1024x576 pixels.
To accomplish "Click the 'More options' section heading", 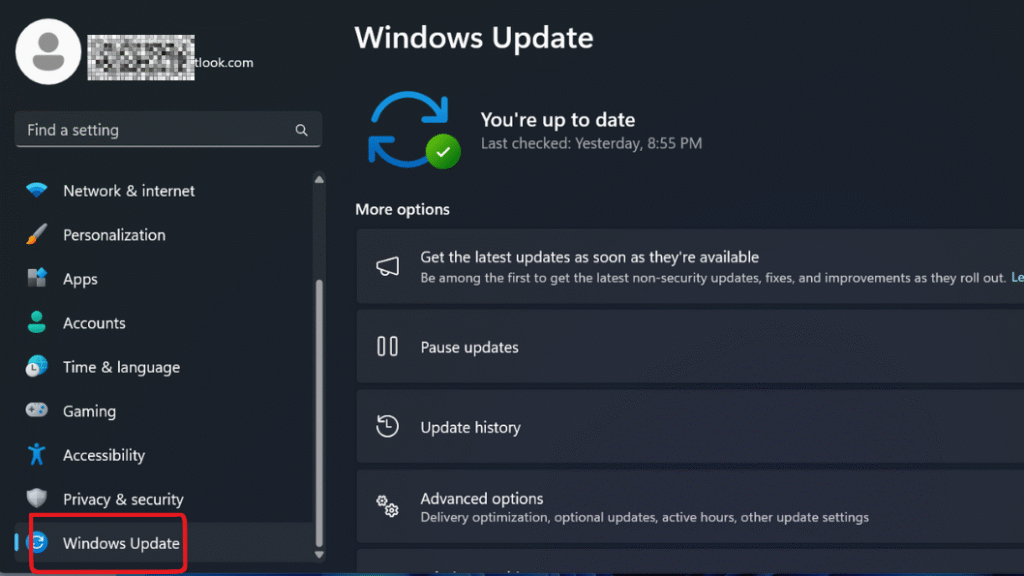I will [x=402, y=209].
